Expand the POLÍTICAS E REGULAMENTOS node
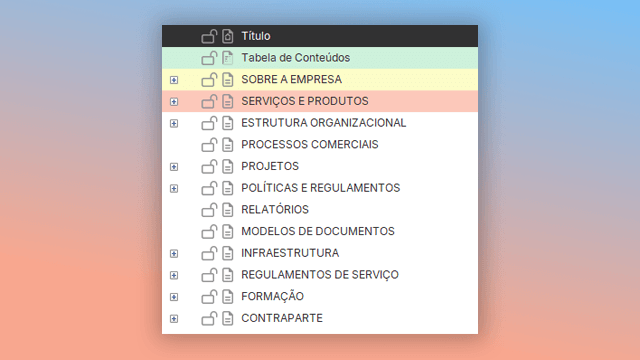The width and height of the screenshot is (640, 360). 174,189
